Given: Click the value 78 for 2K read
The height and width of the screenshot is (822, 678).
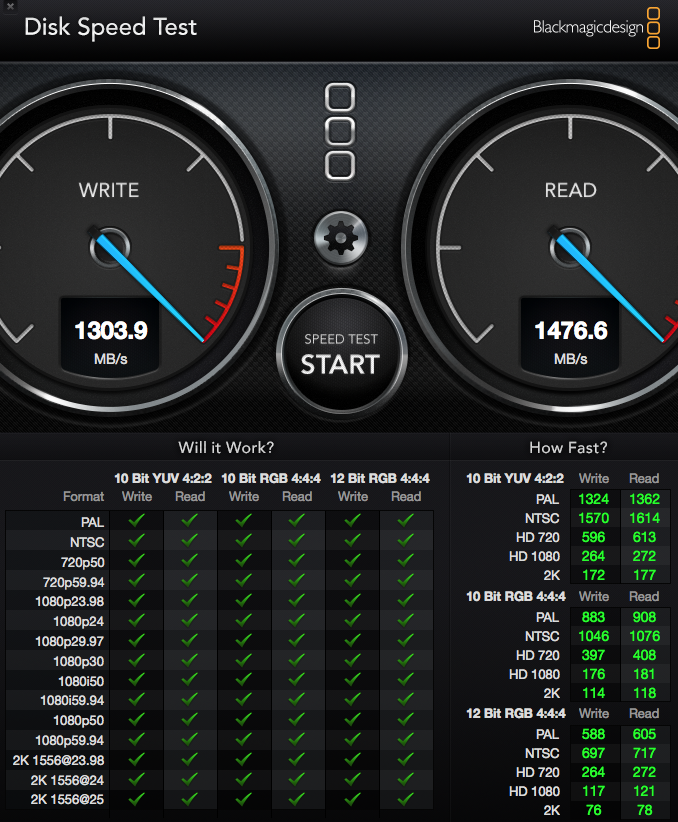Looking at the screenshot, I should tap(644, 810).
